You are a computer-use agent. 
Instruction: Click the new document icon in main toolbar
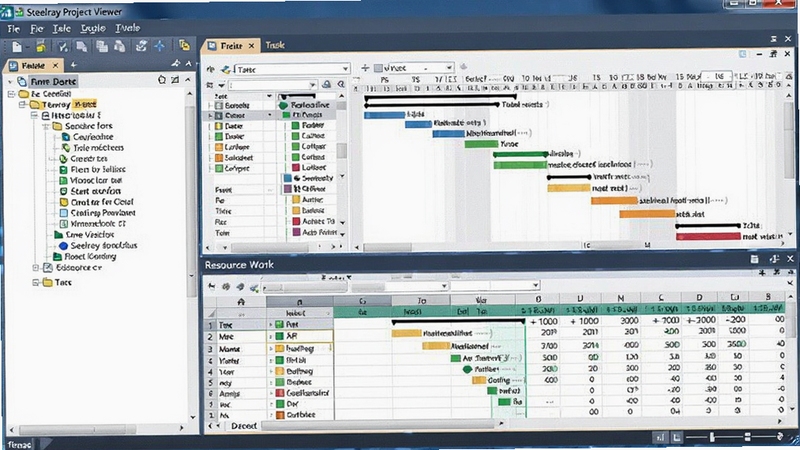(17, 47)
